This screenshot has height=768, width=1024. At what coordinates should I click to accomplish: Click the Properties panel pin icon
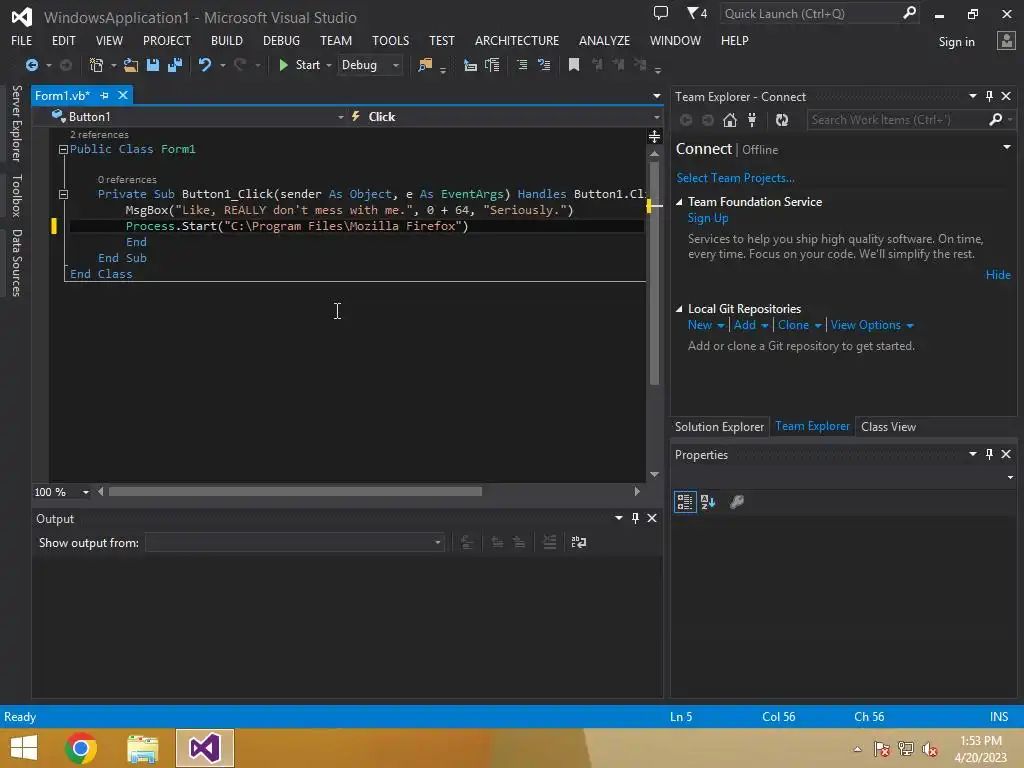coord(989,454)
